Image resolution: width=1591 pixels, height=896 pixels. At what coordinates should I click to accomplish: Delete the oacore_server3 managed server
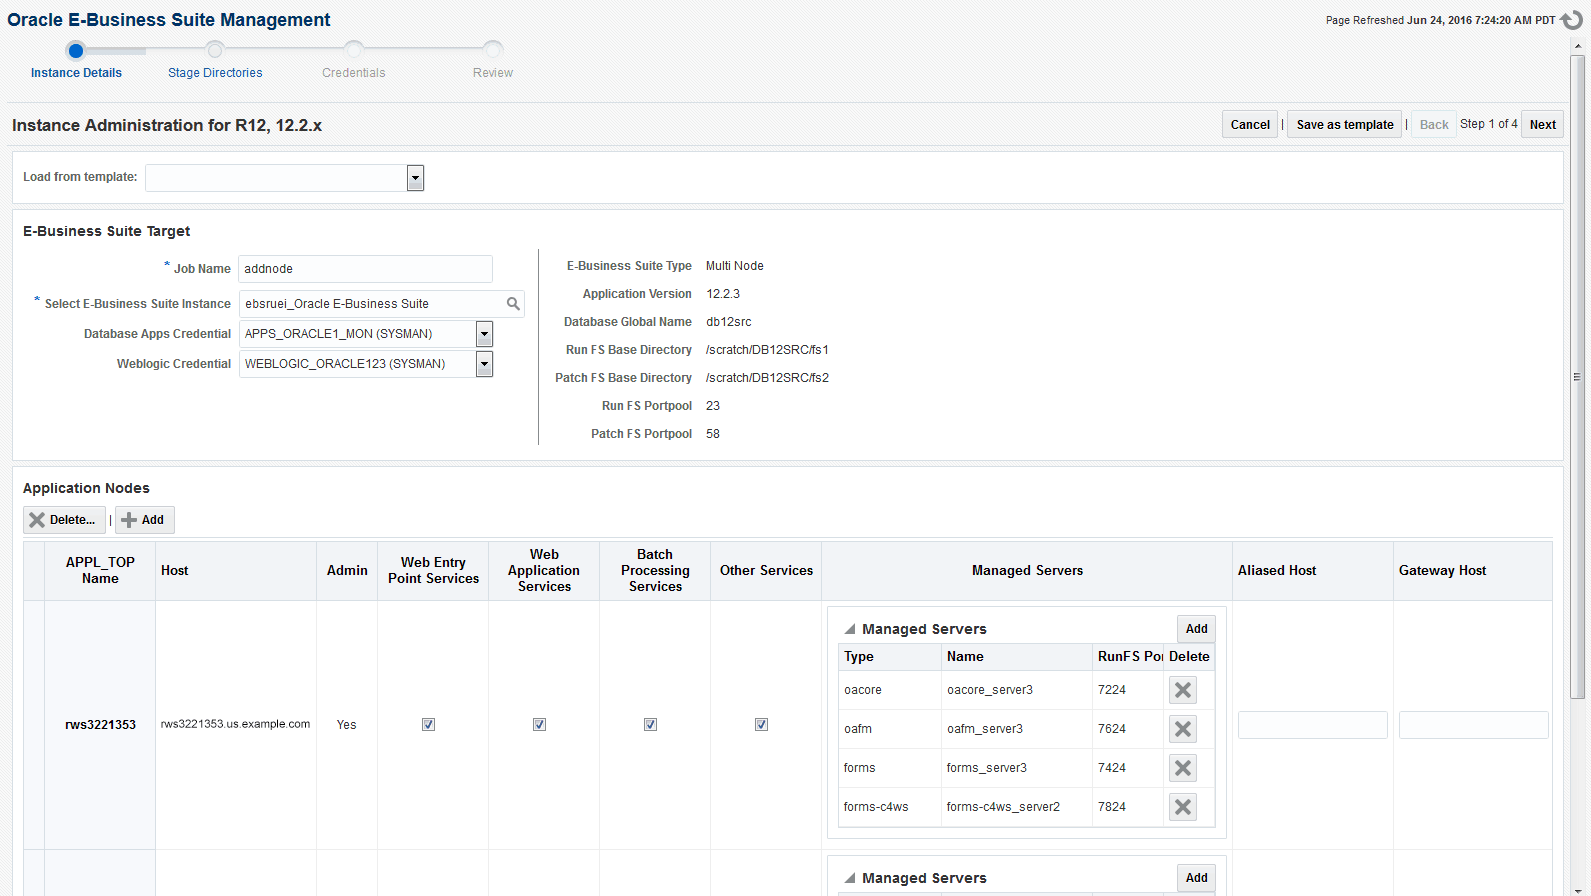coord(1183,690)
